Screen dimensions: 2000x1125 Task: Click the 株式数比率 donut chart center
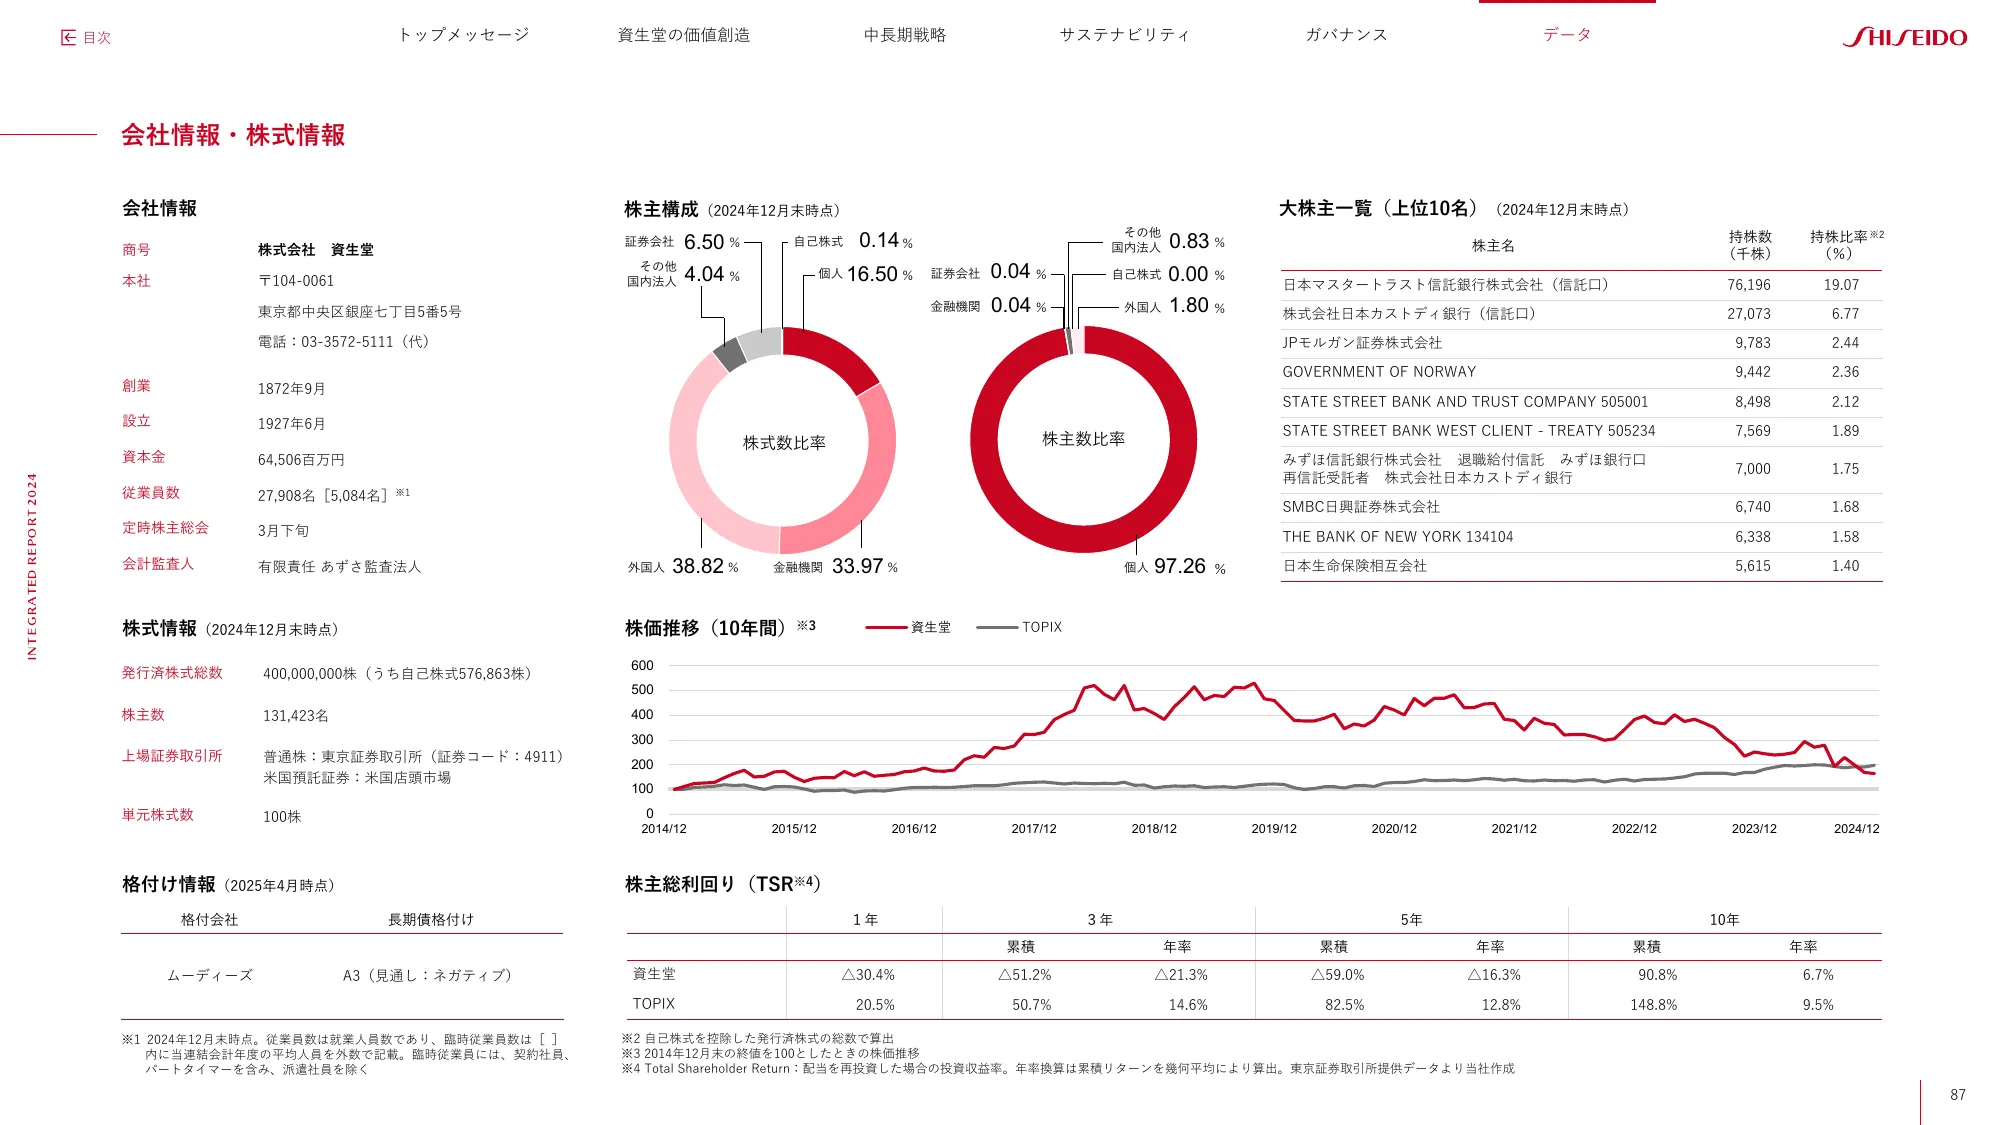pos(784,442)
